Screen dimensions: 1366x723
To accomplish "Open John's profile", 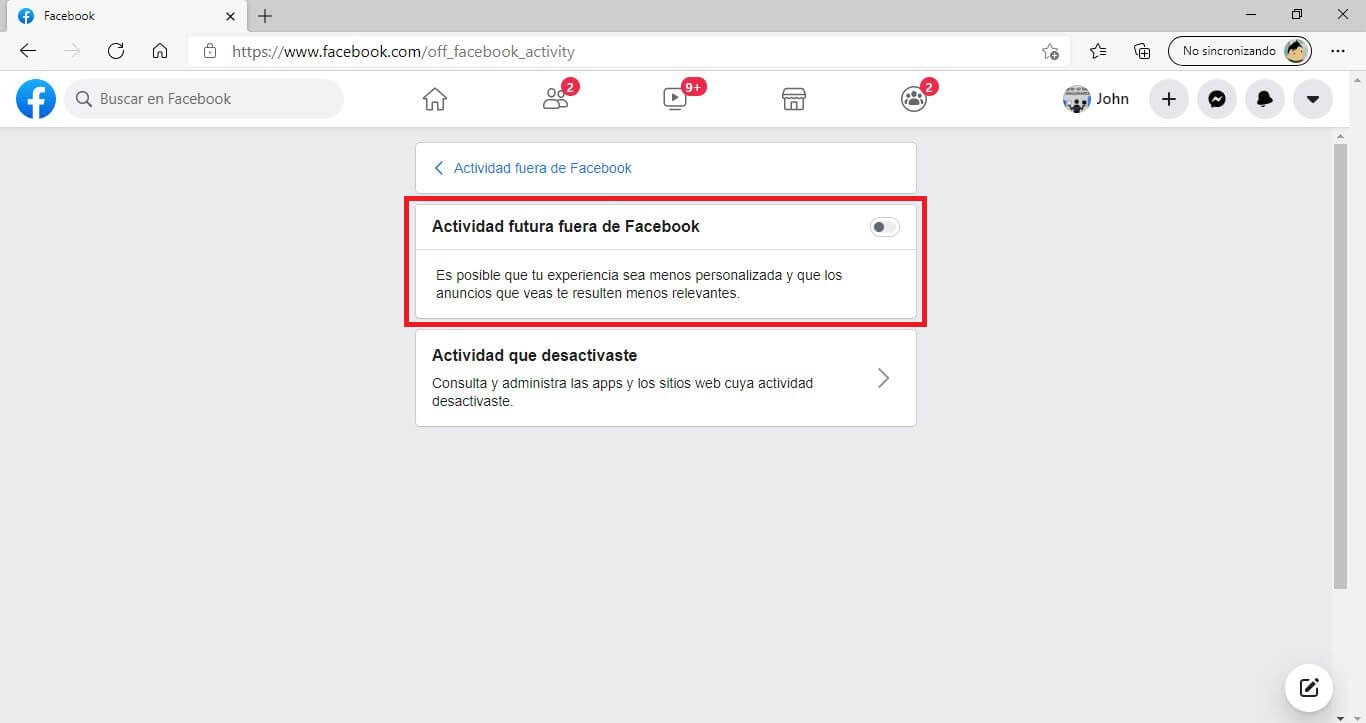I will click(1096, 99).
